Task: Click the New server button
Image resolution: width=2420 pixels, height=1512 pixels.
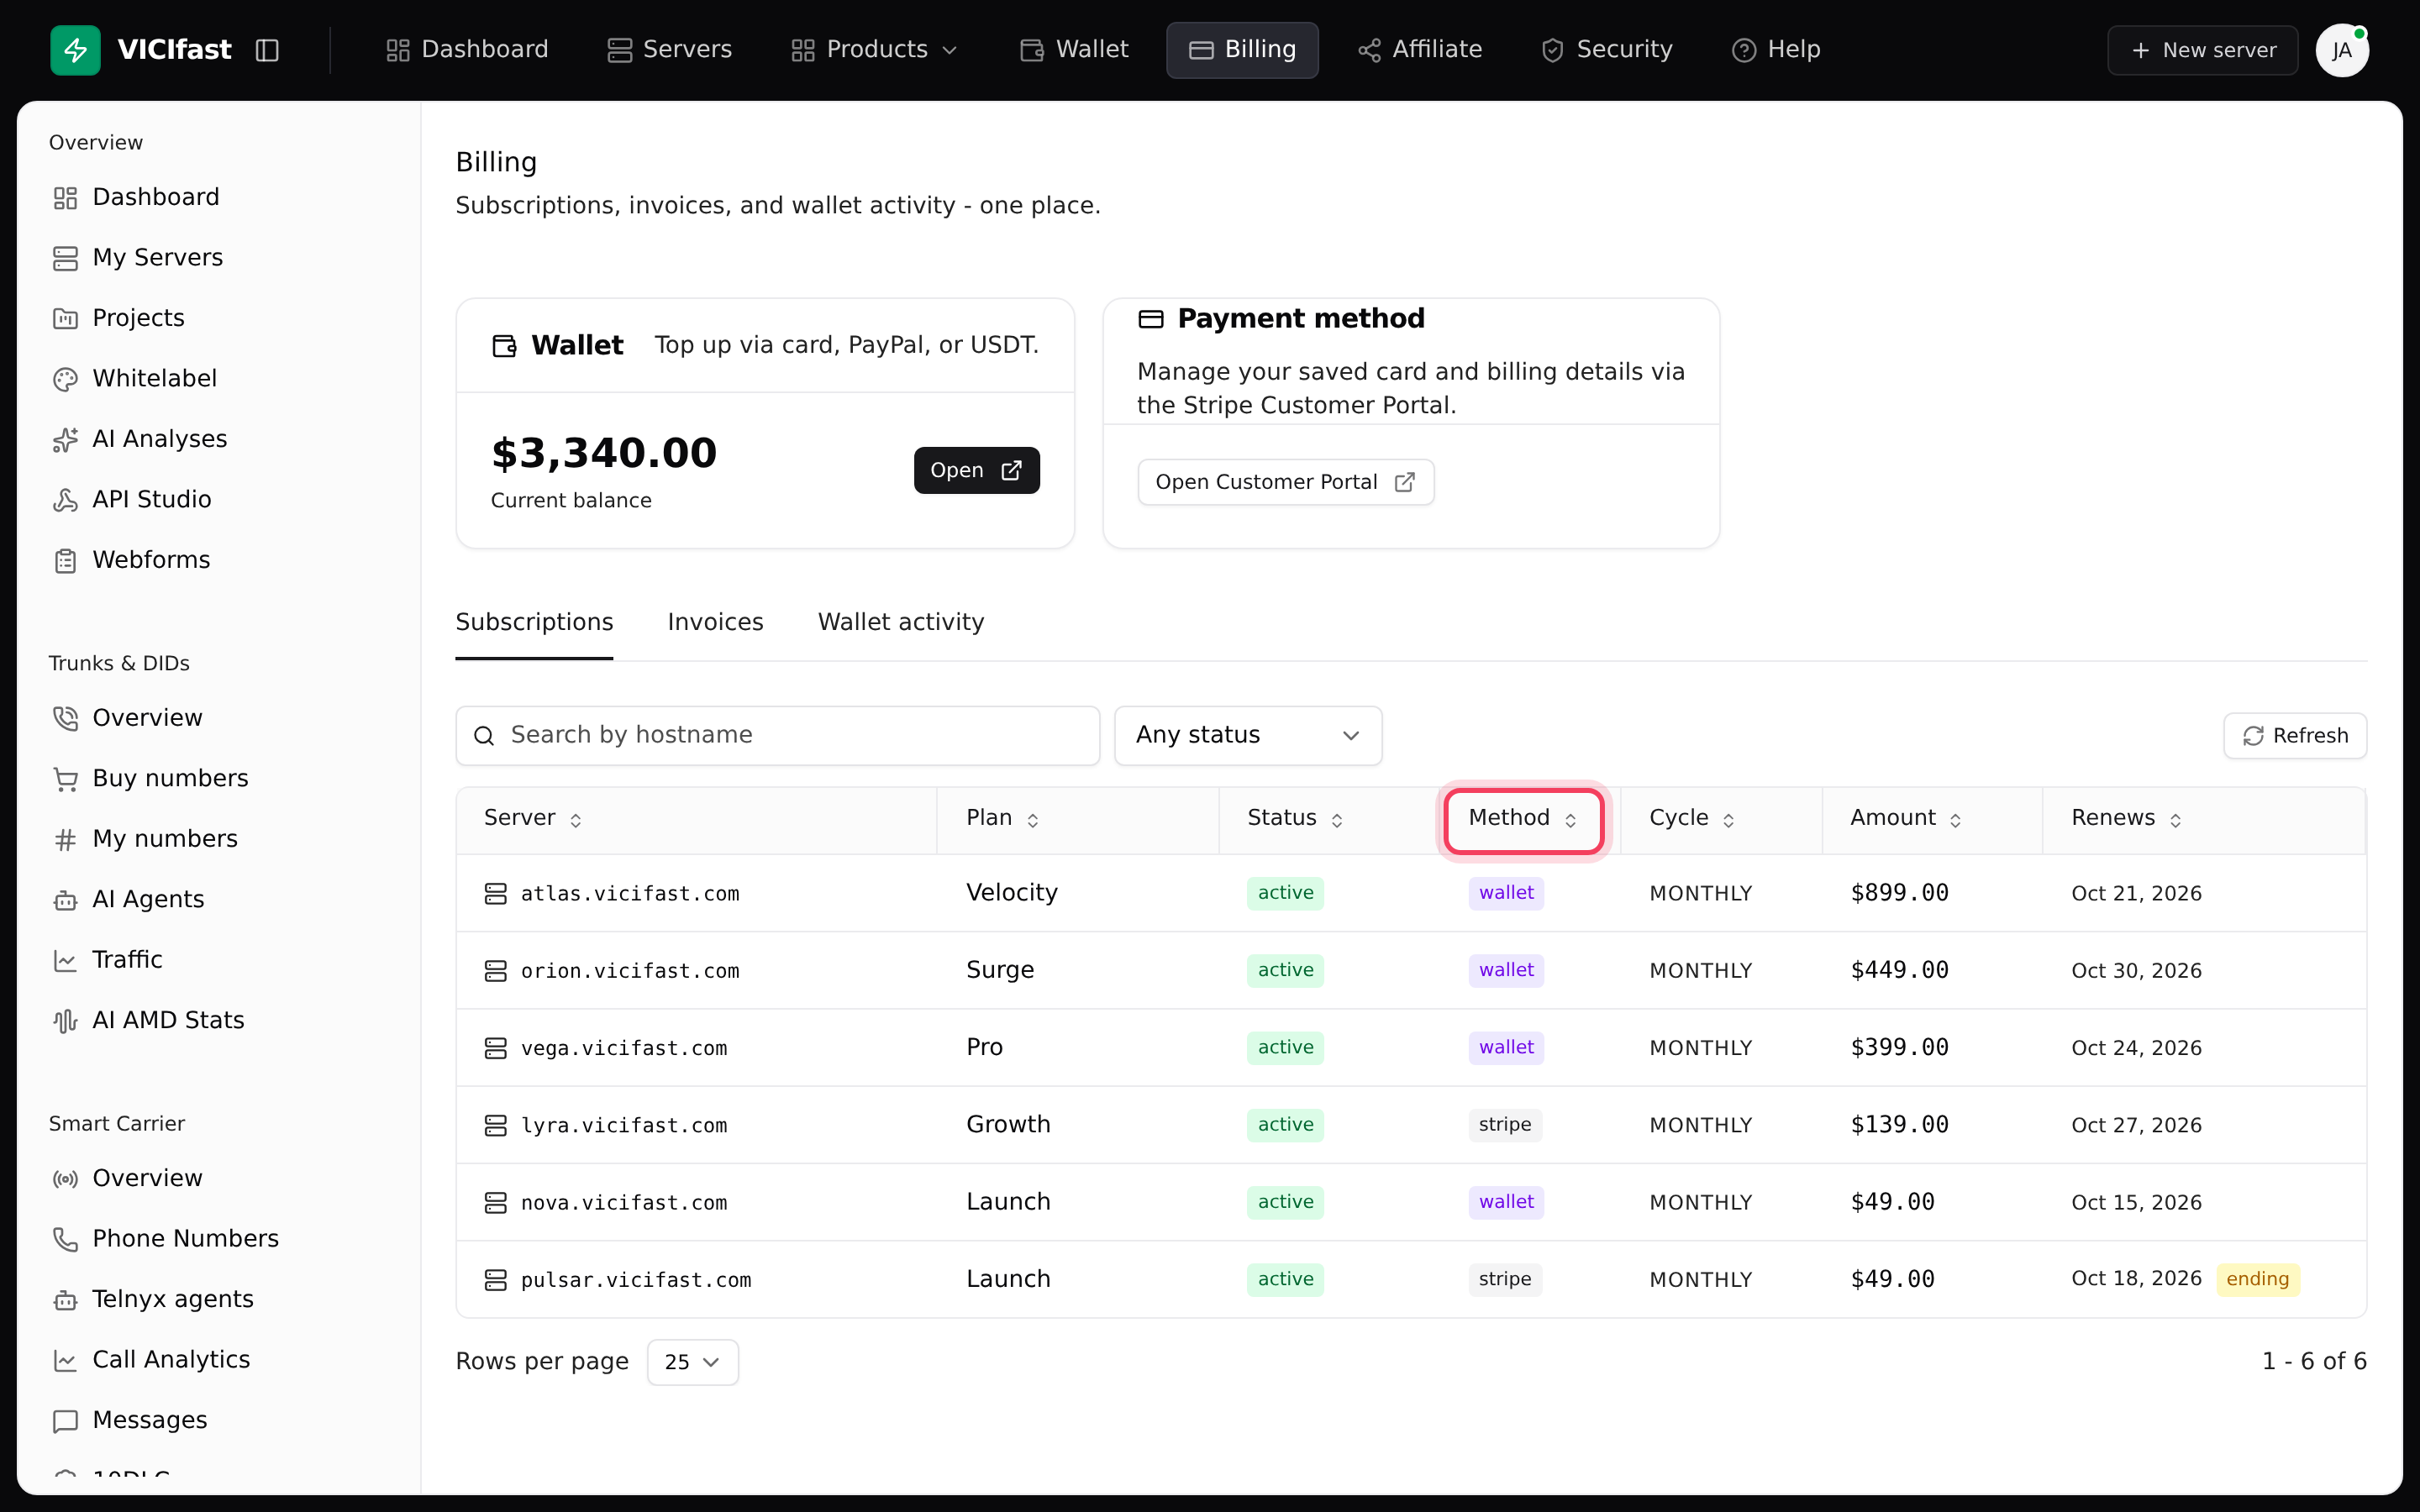Action: (x=2203, y=50)
